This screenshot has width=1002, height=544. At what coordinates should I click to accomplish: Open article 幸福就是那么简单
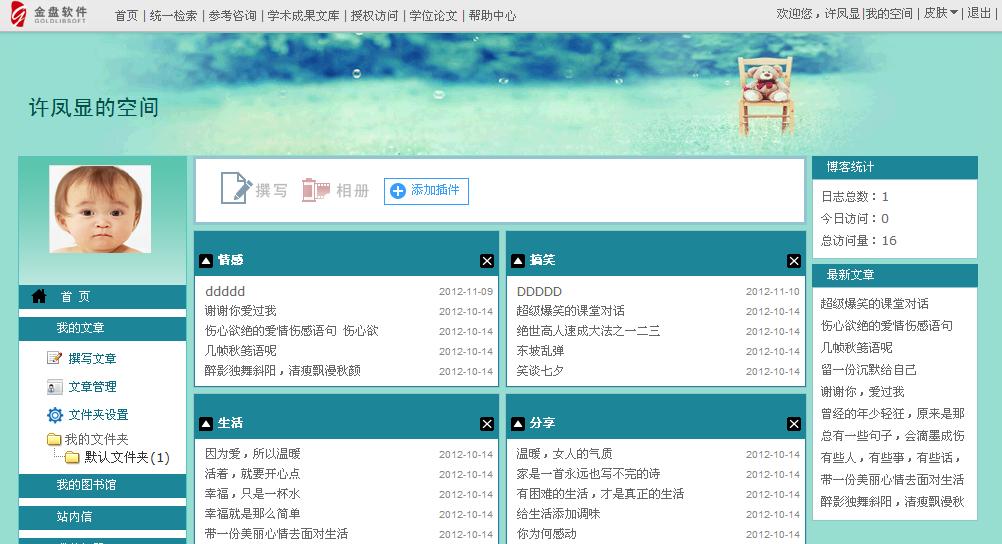pos(252,513)
